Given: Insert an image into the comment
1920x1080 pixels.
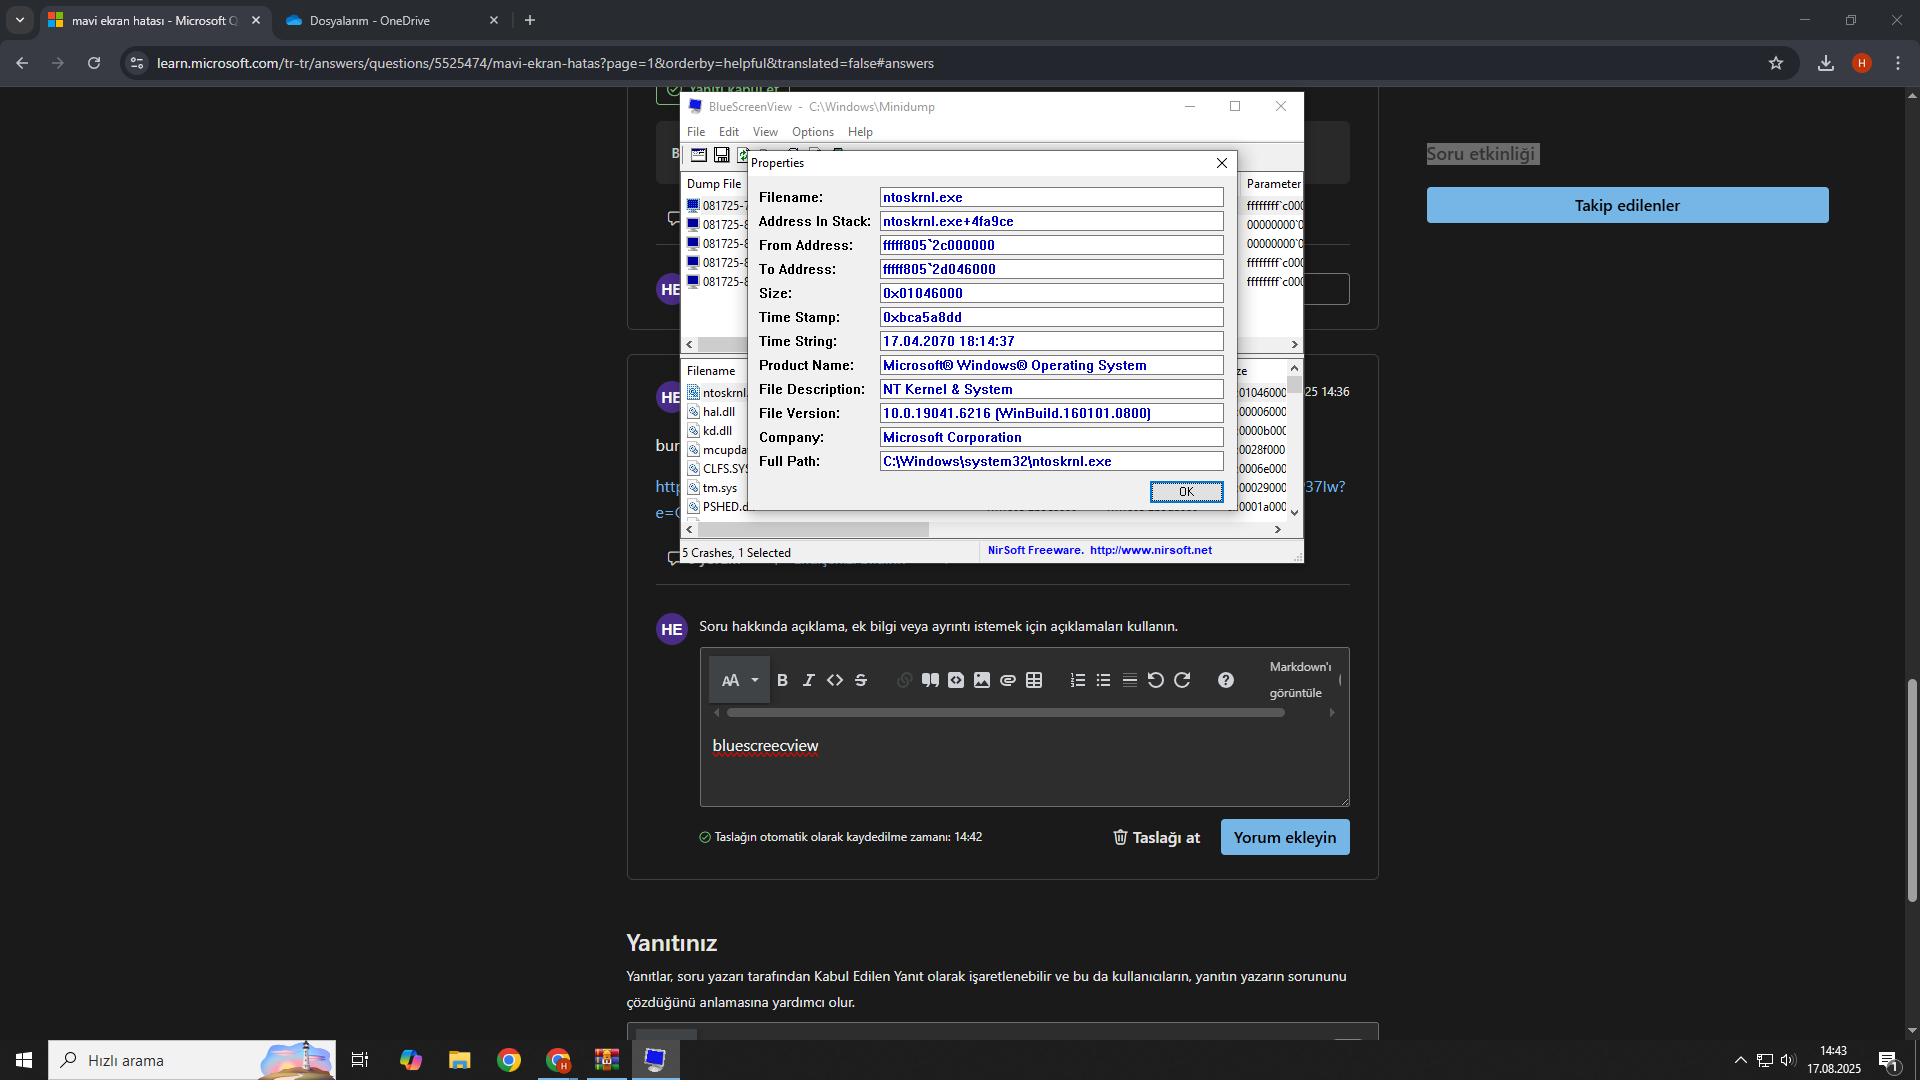Looking at the screenshot, I should pos(982,680).
